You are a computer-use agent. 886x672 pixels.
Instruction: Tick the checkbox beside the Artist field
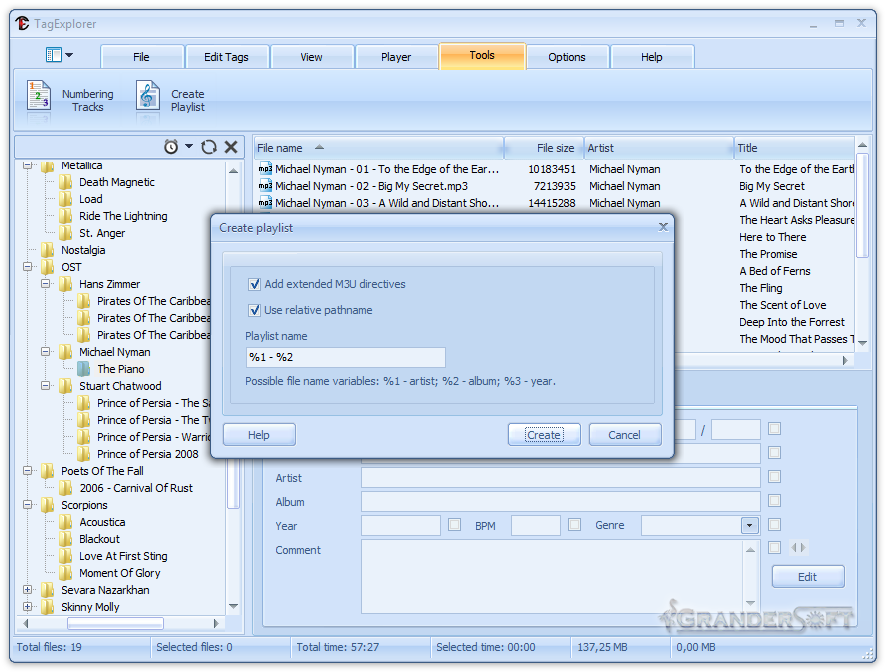774,477
